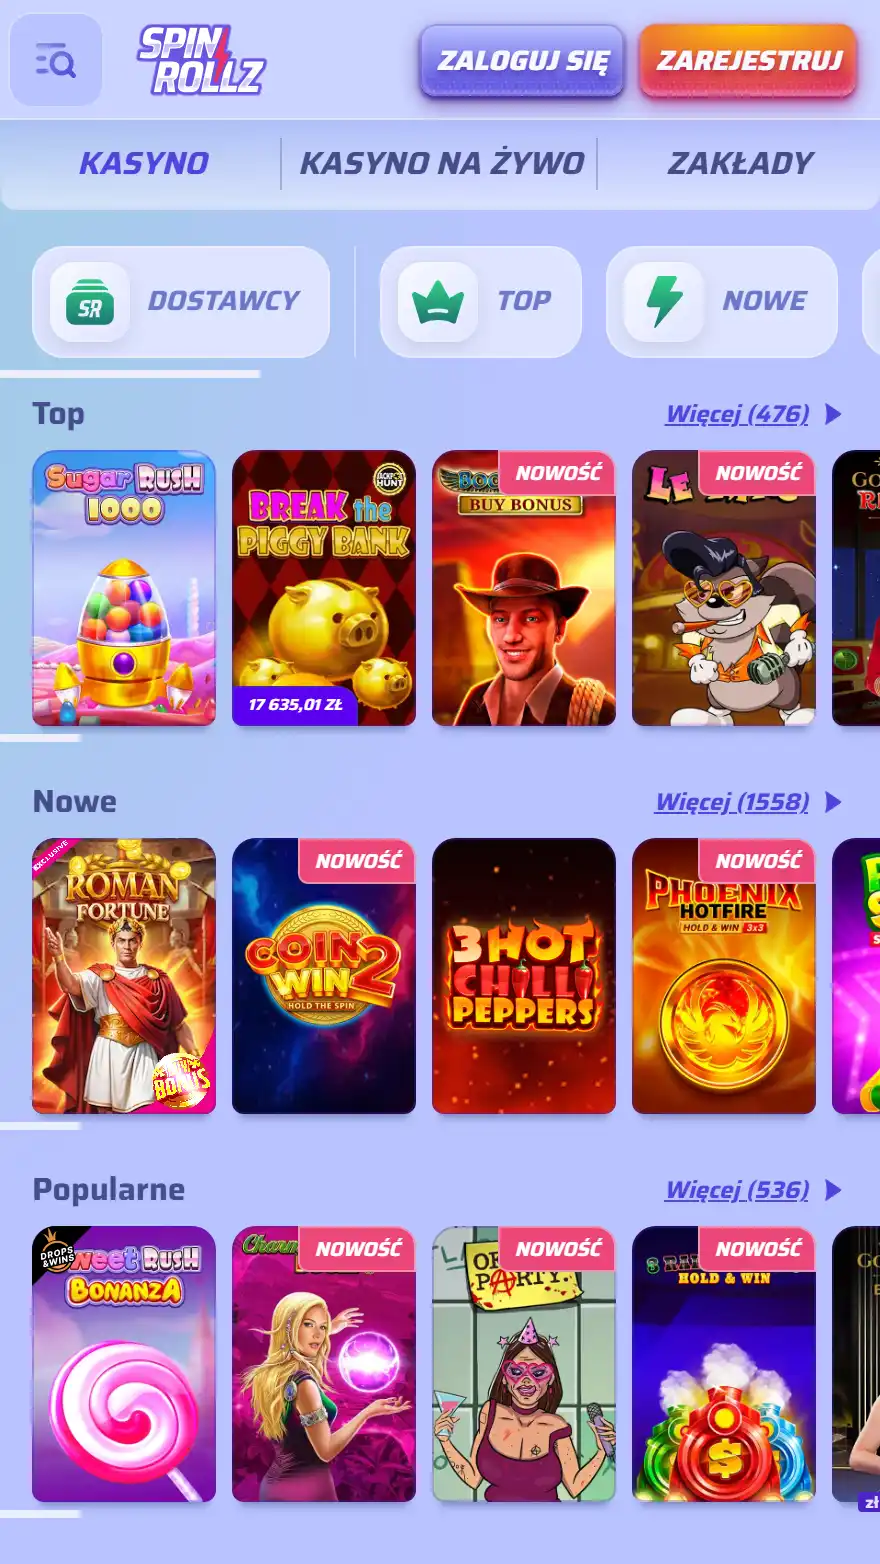The width and height of the screenshot is (880, 1564).
Task: Select the green SR Dostawcy icon
Action: (x=90, y=302)
